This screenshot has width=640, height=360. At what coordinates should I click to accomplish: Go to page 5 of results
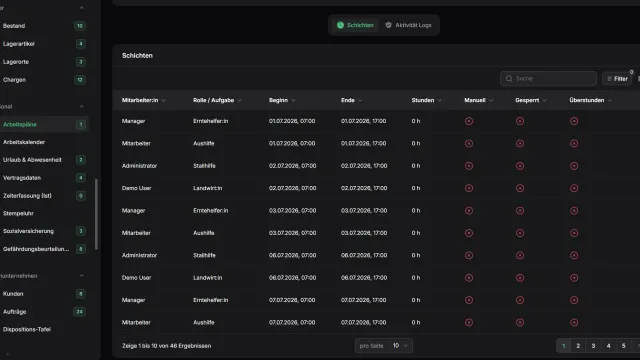(623, 346)
